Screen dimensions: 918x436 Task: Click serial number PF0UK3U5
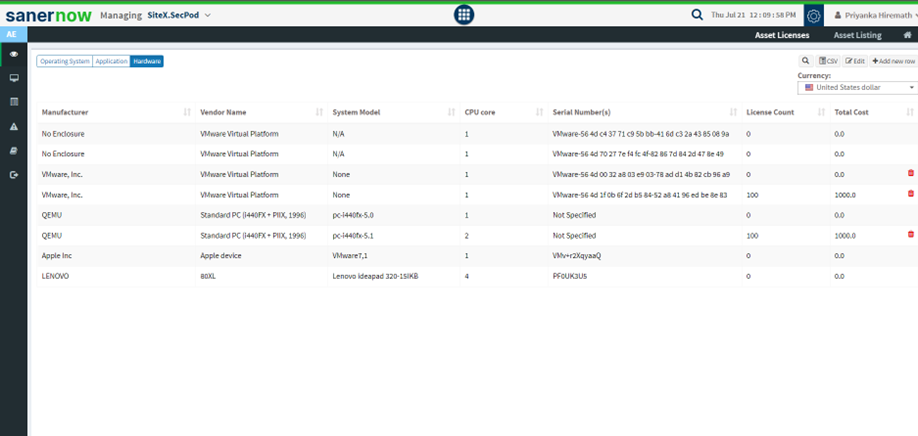pyautogui.click(x=570, y=276)
